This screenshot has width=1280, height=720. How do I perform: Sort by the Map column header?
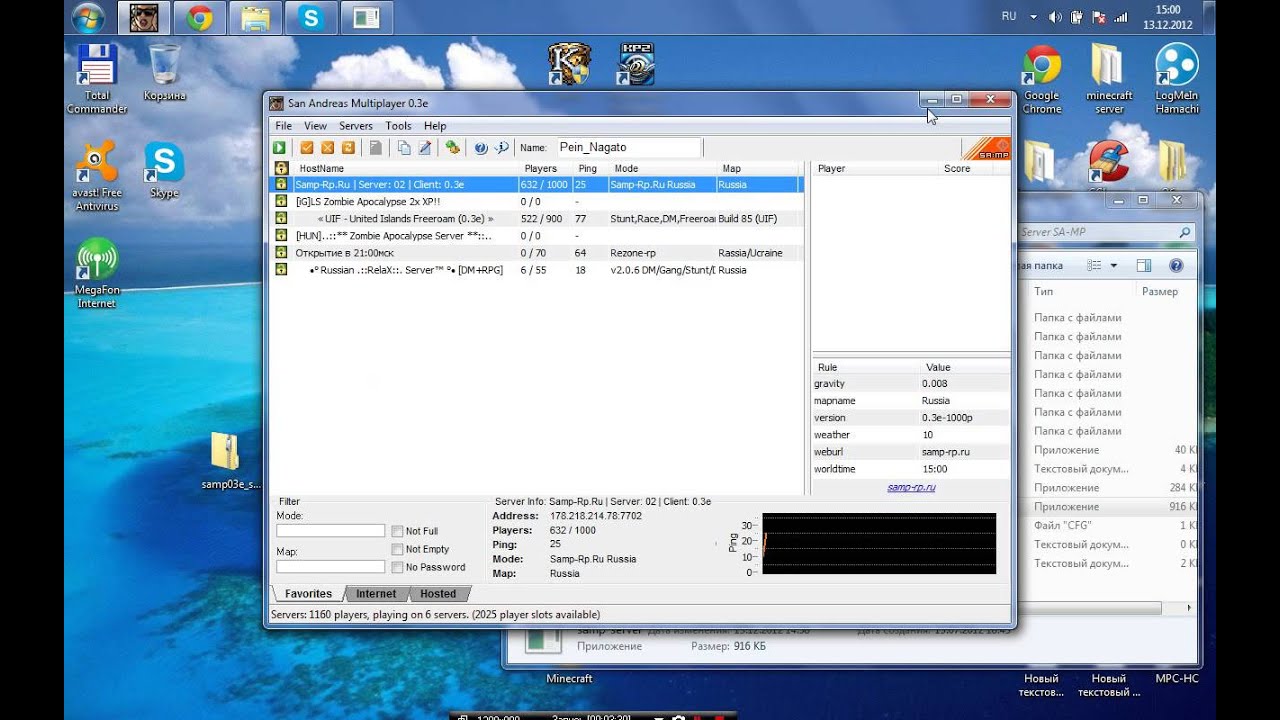tap(757, 169)
